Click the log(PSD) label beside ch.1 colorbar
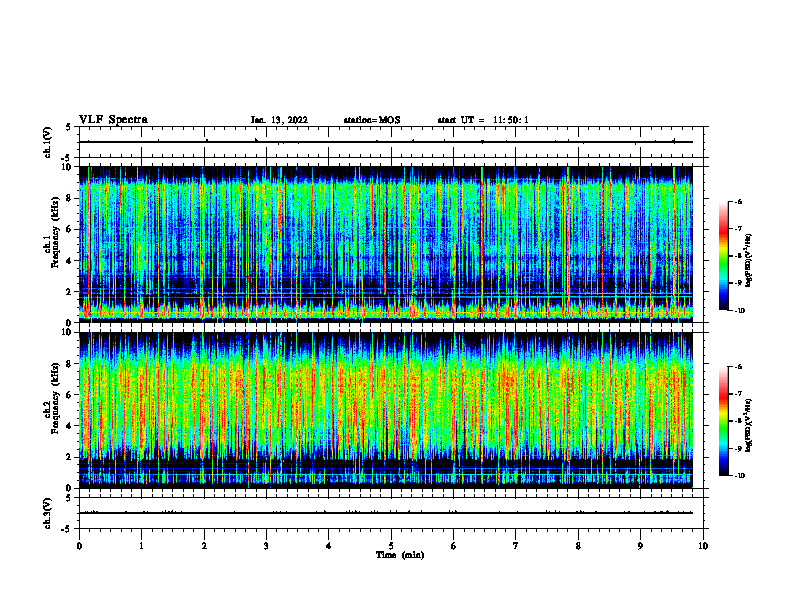 749,261
